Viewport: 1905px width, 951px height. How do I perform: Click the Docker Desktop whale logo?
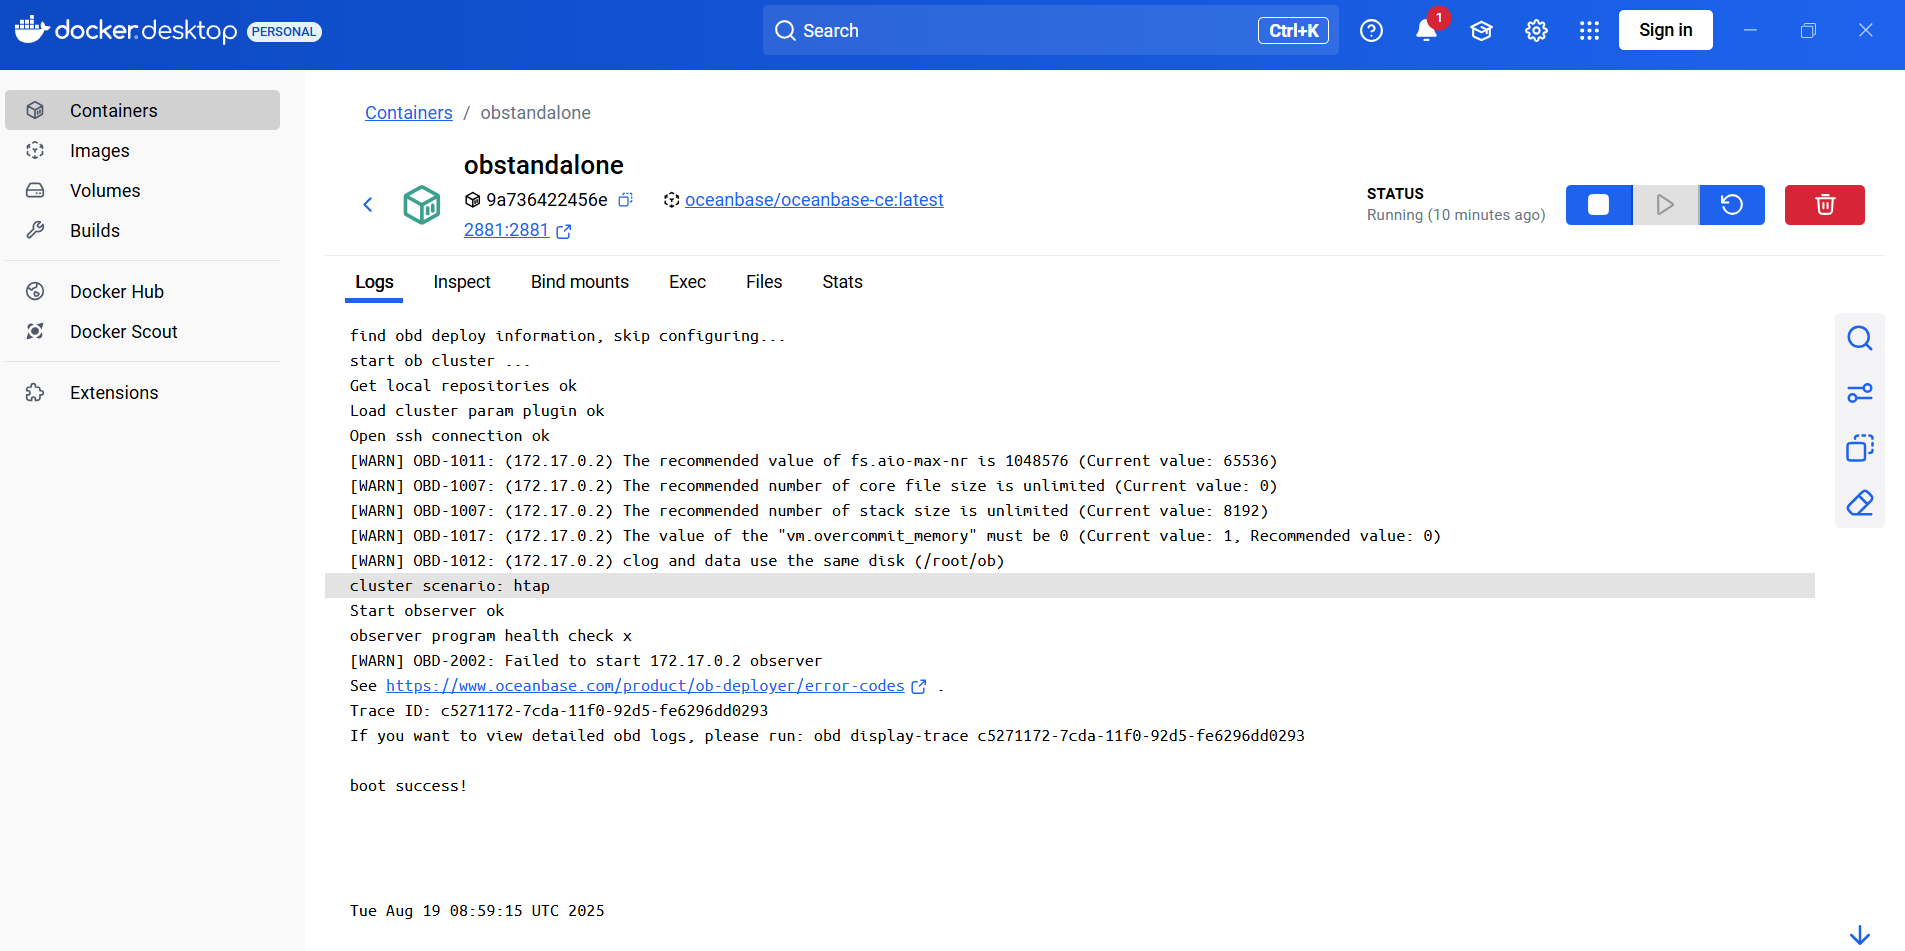(x=31, y=29)
